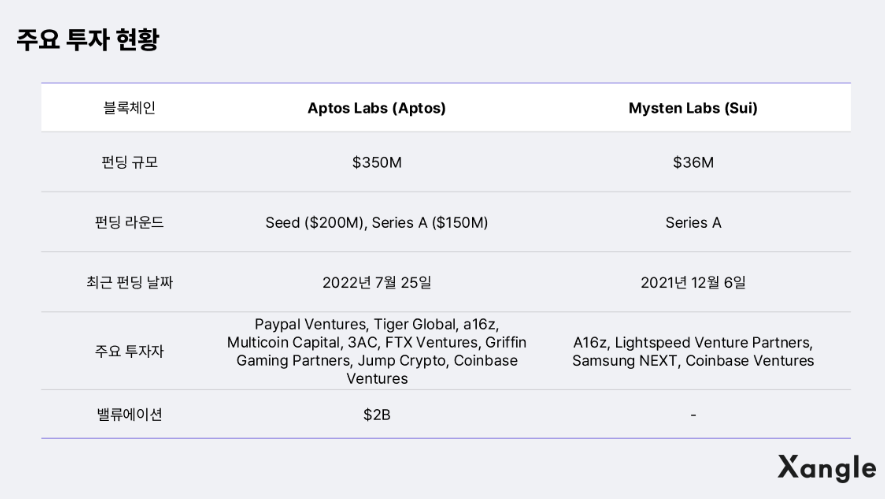The width and height of the screenshot is (885, 499).
Task: Click the $36M funding amount
Action: tap(692, 162)
